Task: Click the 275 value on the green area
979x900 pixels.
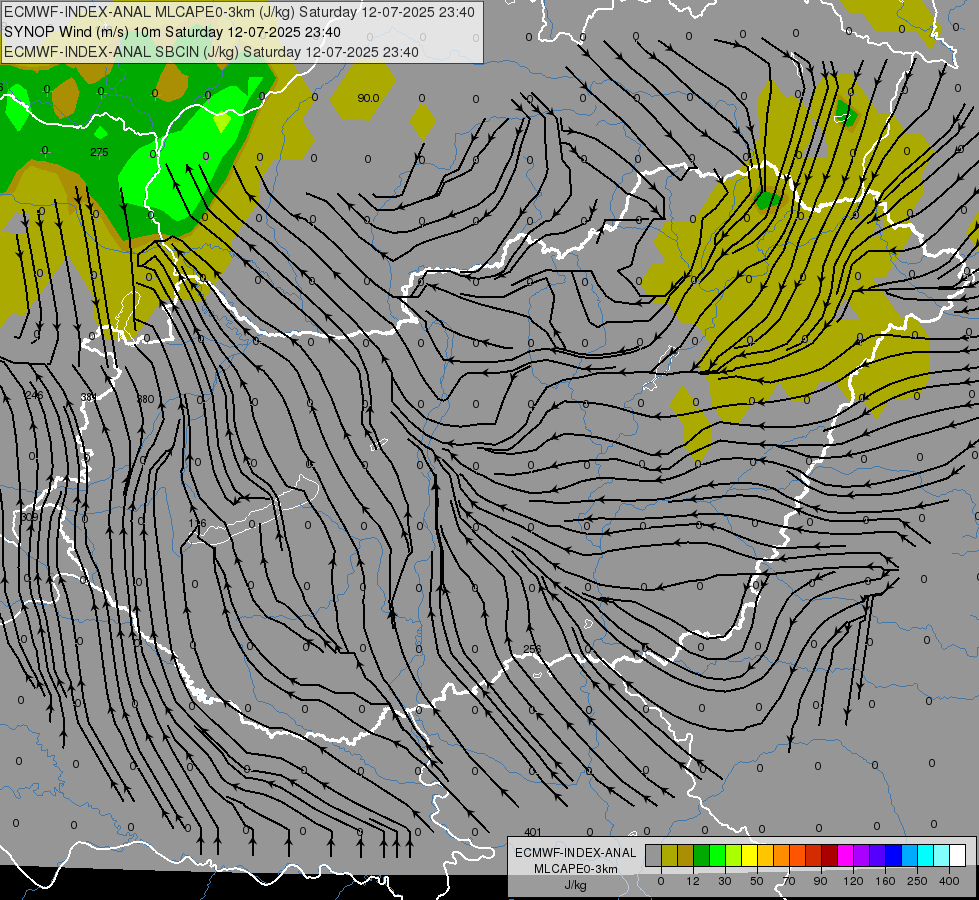Action: click(x=99, y=152)
